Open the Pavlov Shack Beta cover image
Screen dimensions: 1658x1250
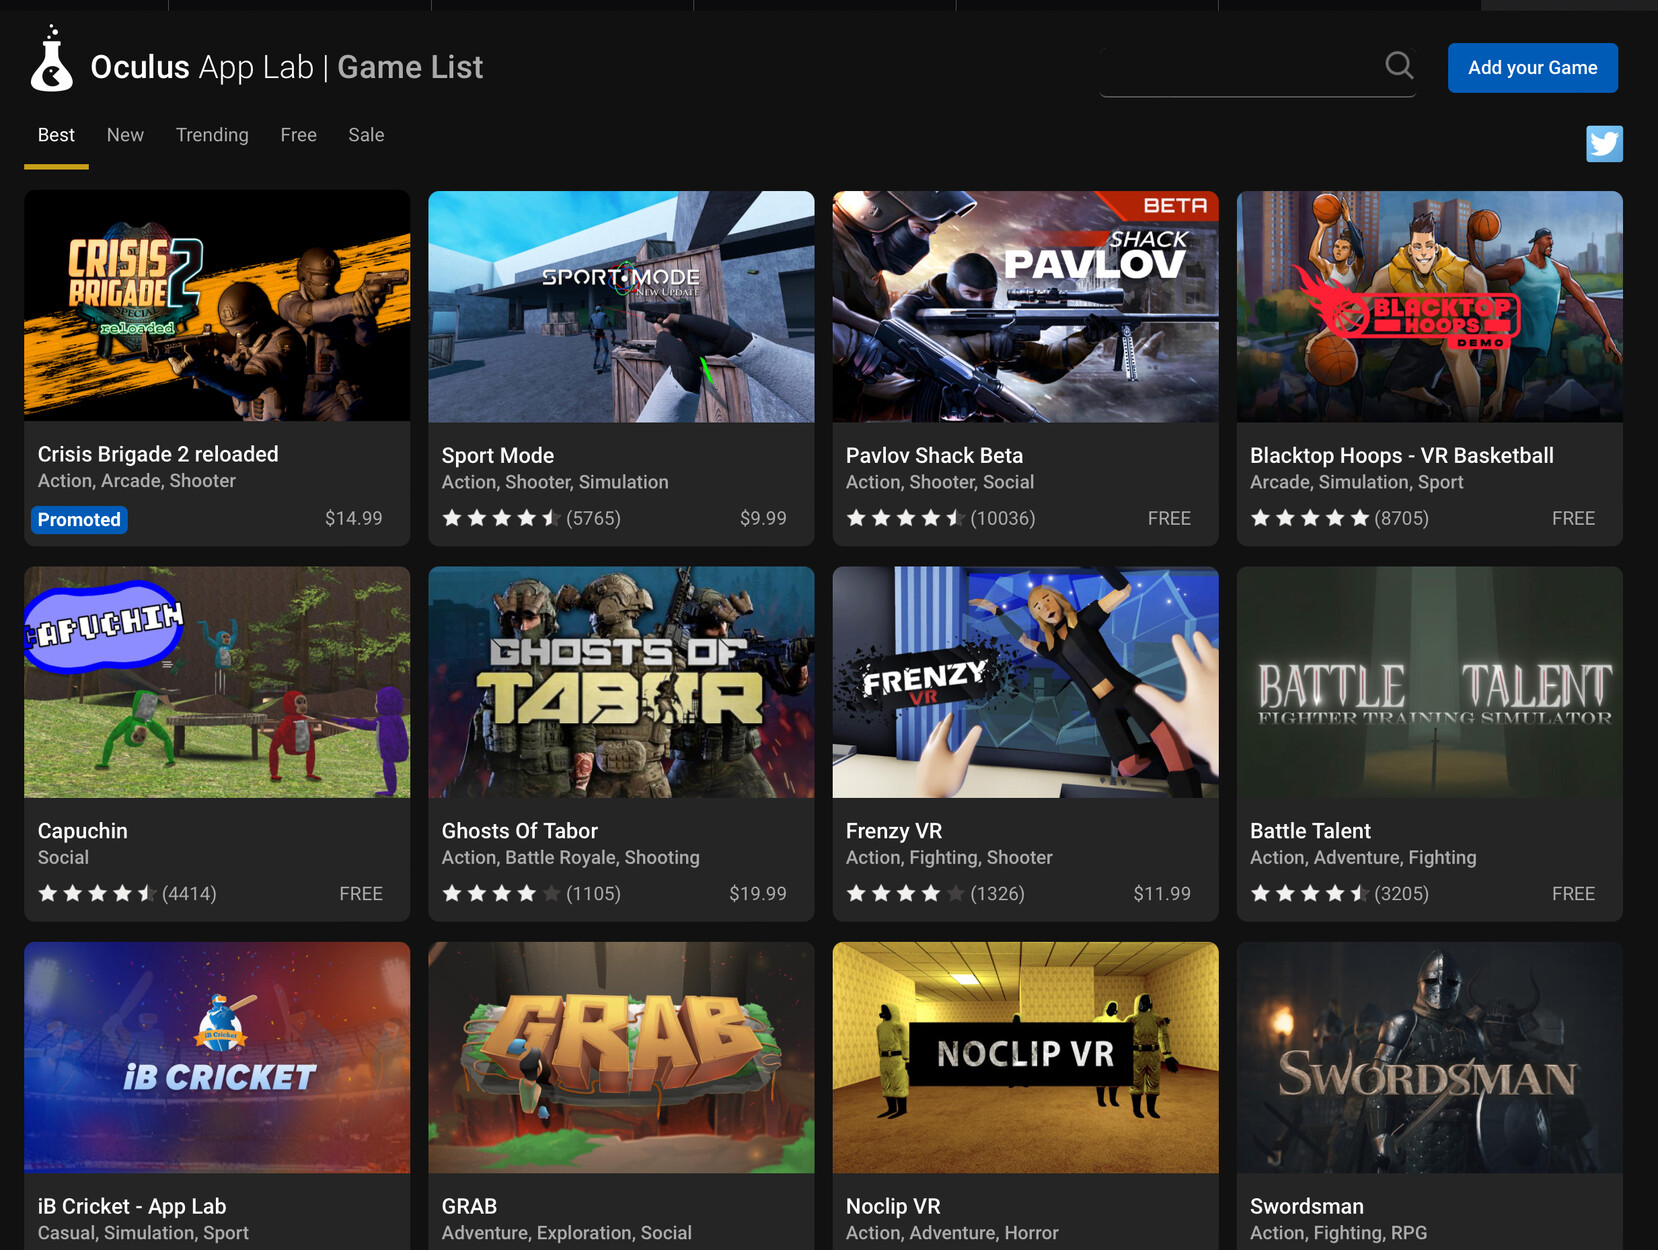tap(1025, 306)
